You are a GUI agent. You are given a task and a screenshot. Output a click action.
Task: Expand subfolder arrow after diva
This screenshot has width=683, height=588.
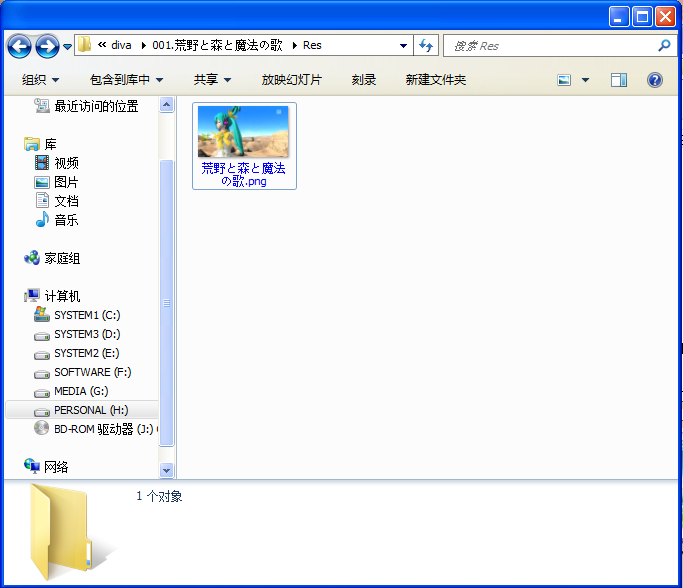click(x=143, y=45)
